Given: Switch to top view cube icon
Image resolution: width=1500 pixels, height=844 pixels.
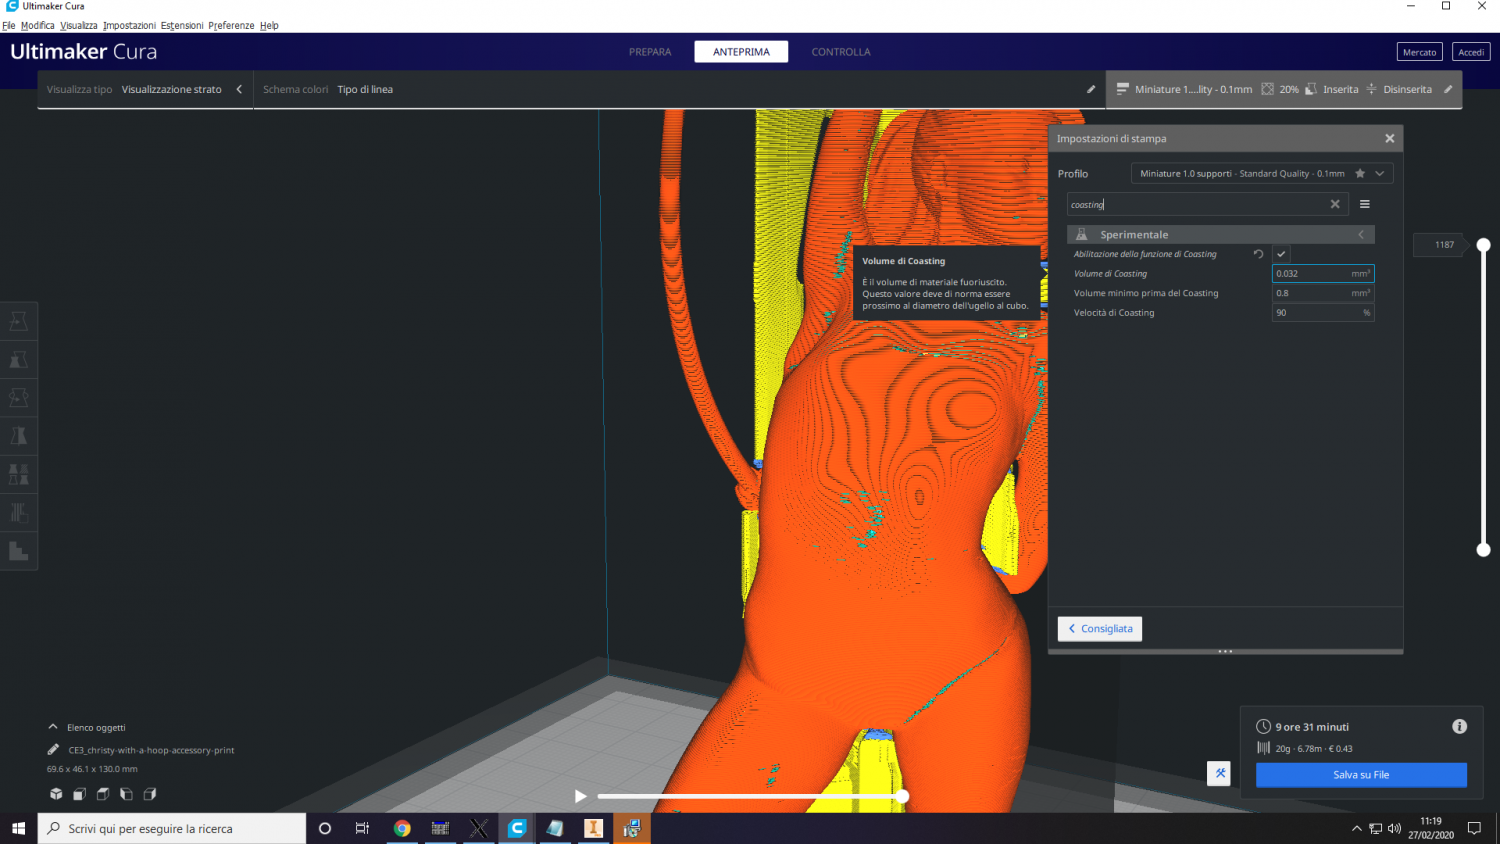Looking at the screenshot, I should pos(102,794).
